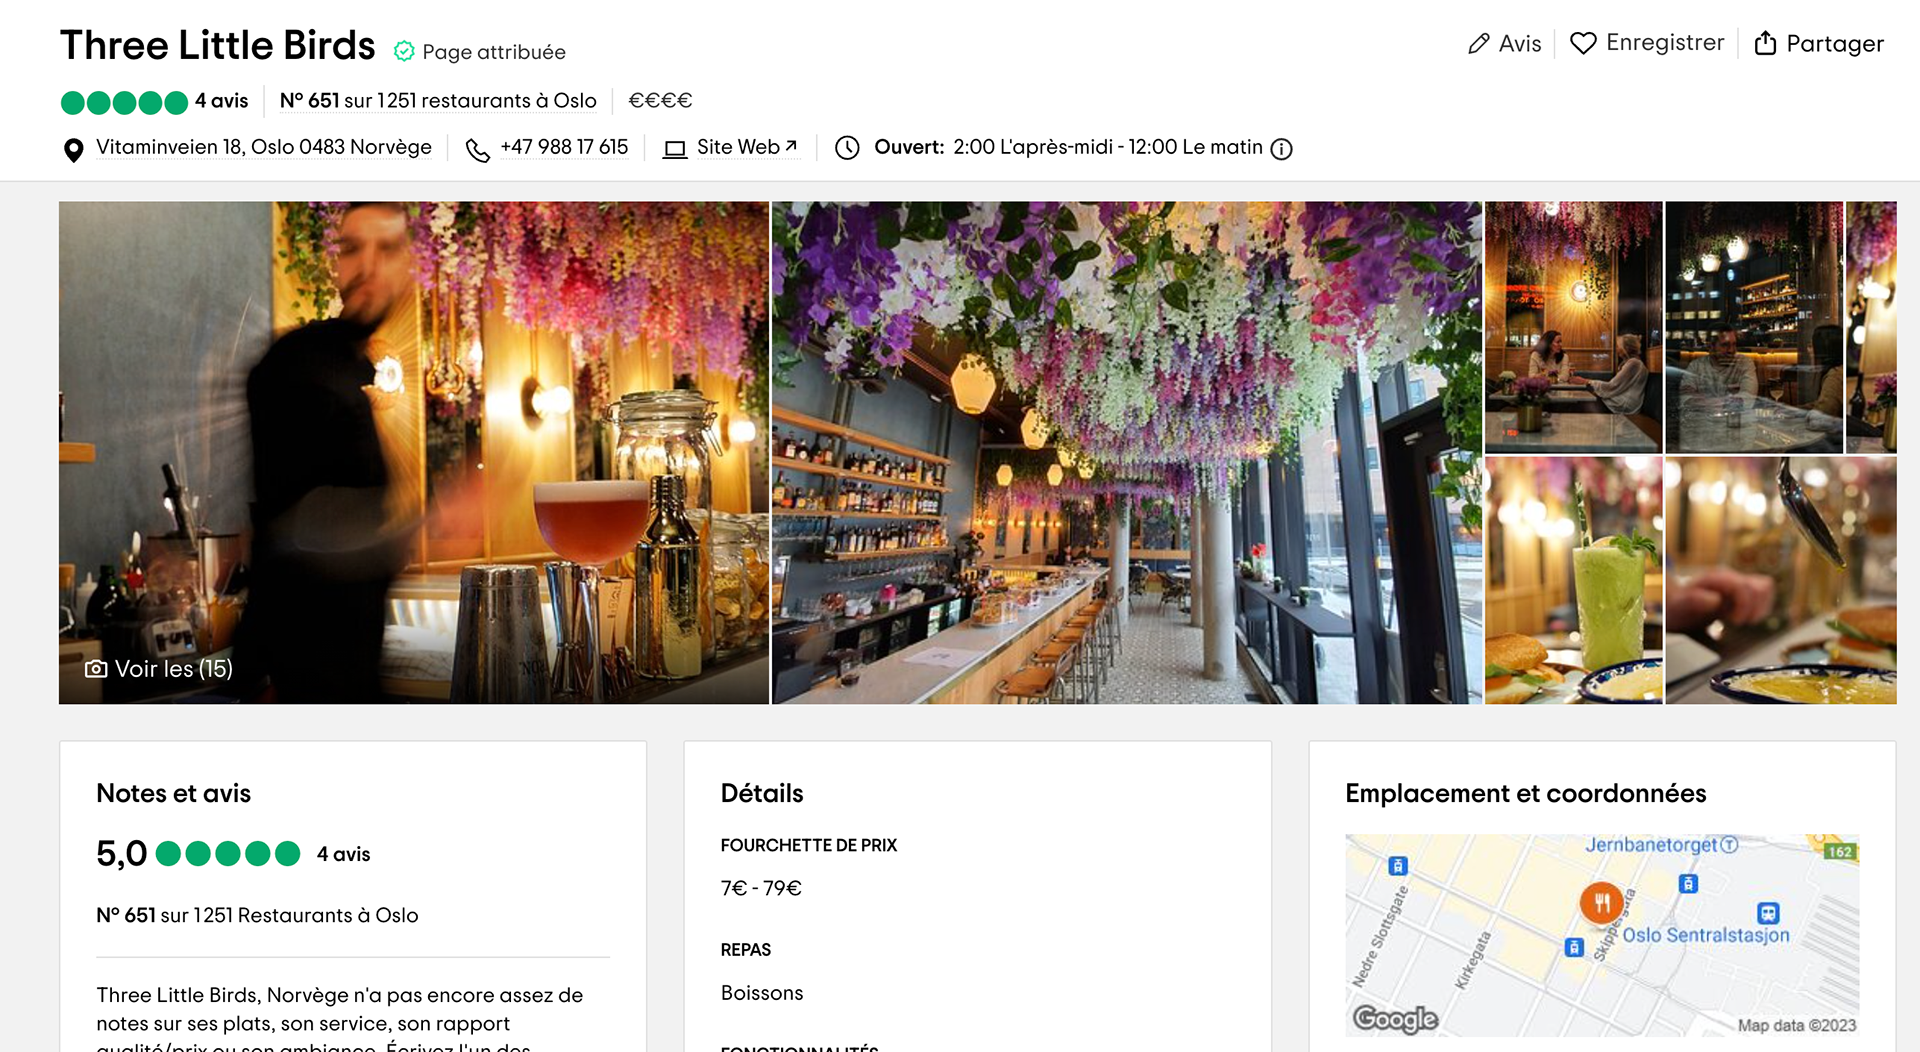
Task: Click 'Oslo Sentralstasjon' label on map
Action: [x=1706, y=936]
